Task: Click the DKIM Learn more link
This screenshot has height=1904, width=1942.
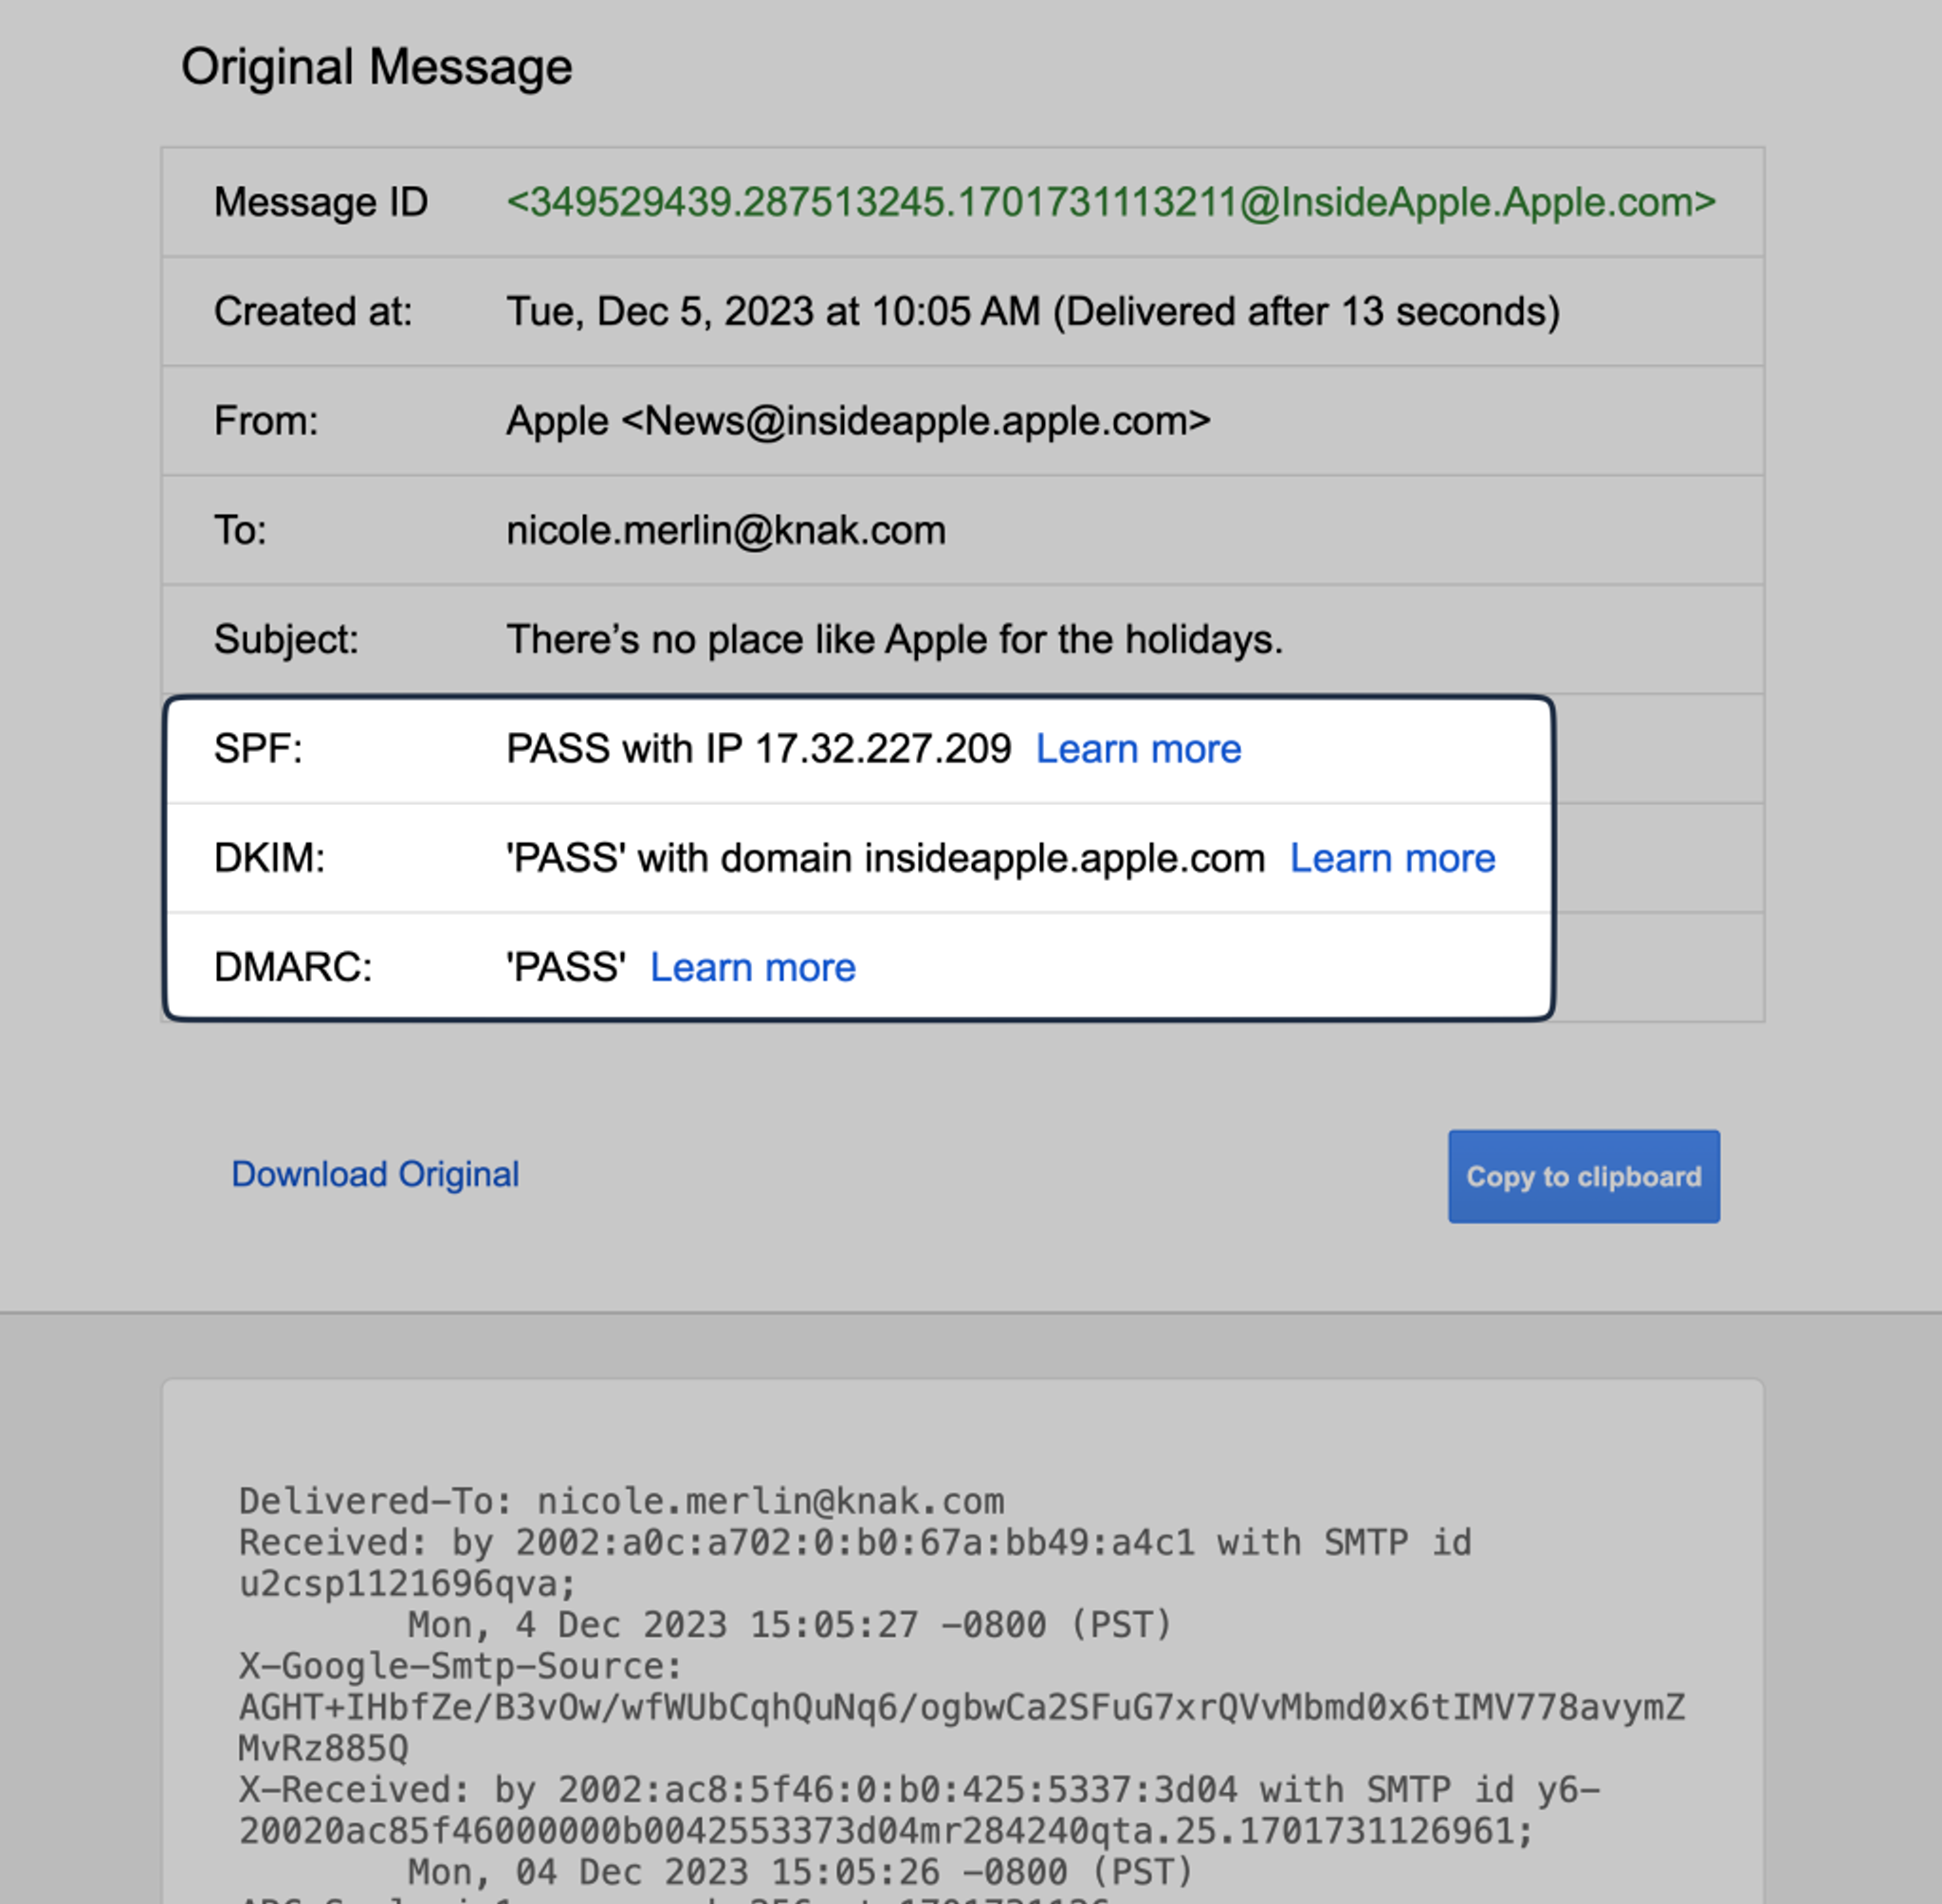Action: pos(1391,858)
